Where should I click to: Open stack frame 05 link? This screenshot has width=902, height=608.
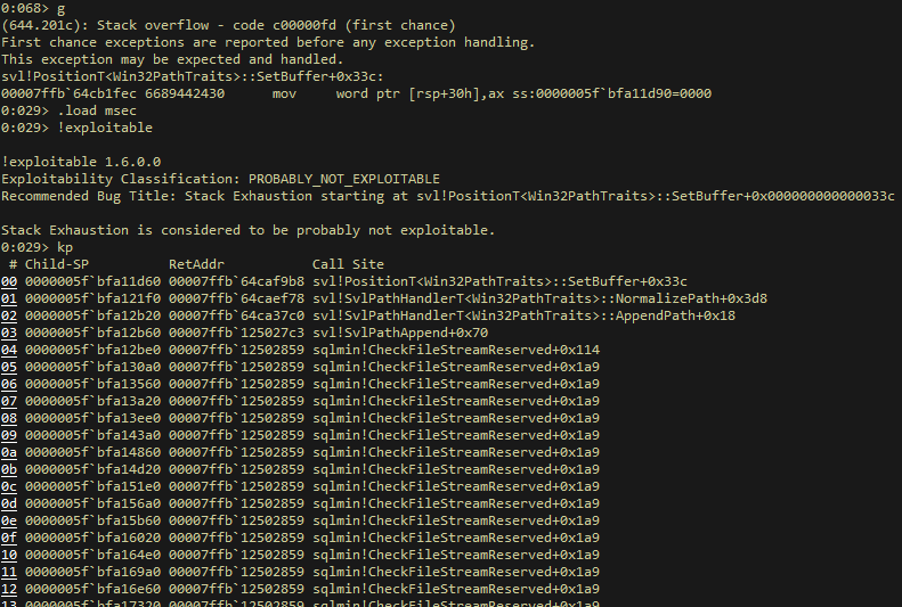coord(9,367)
